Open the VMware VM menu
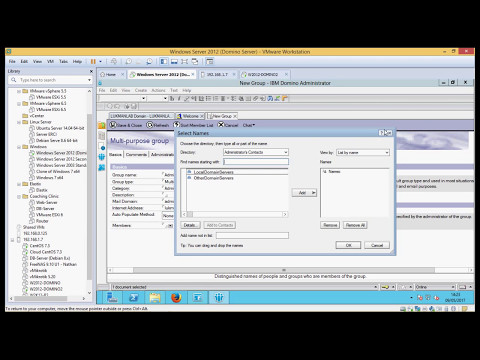Image resolution: width=480 pixels, height=360 pixels. pos(50,61)
